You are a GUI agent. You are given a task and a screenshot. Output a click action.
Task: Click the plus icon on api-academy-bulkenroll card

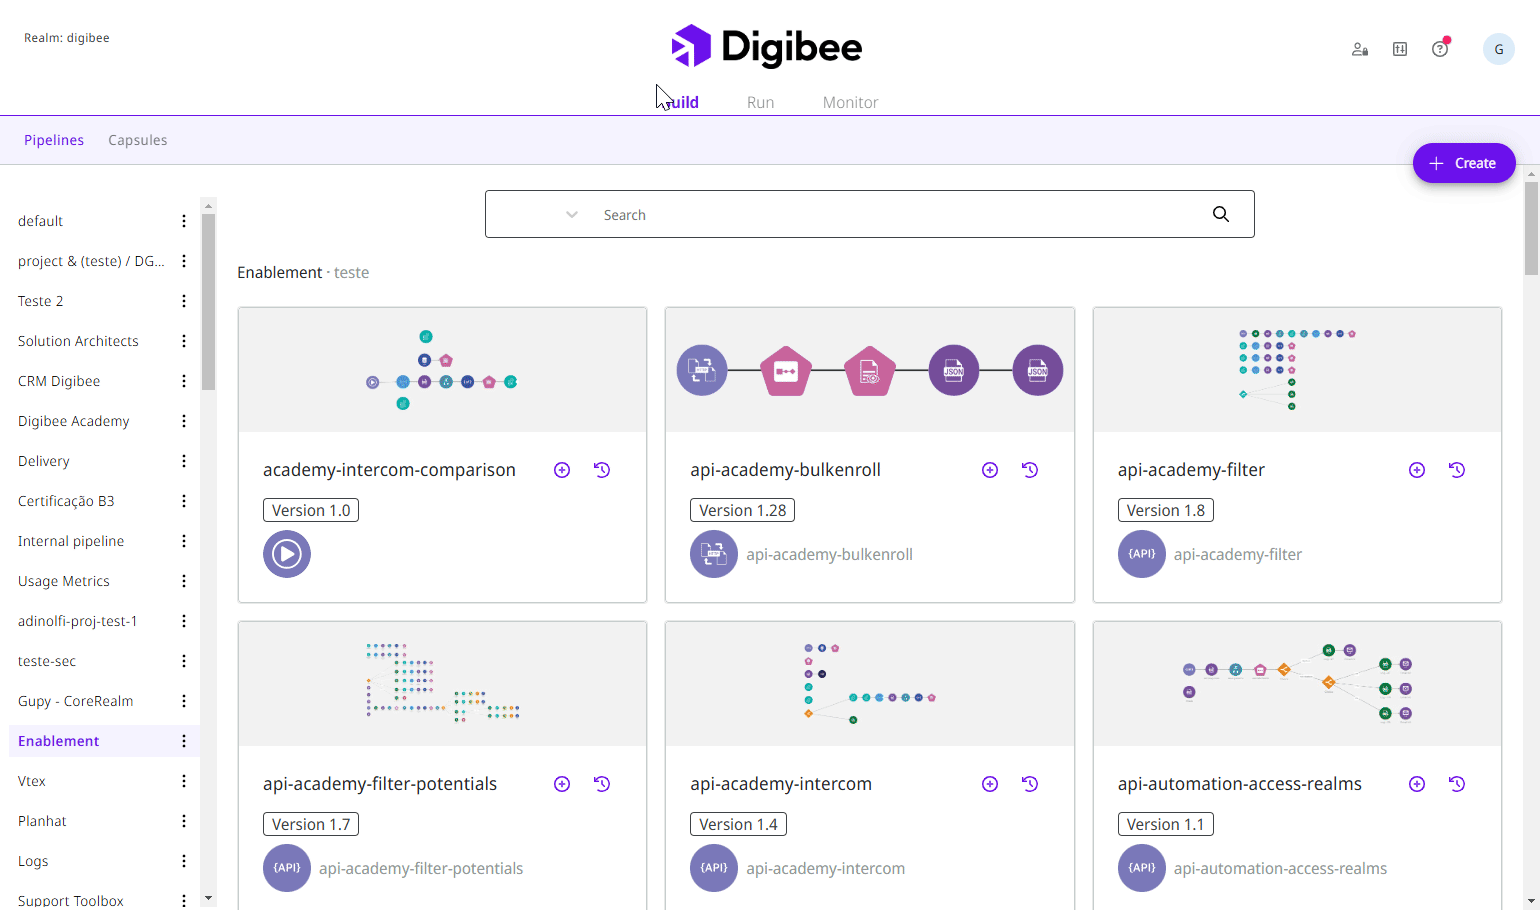990,470
